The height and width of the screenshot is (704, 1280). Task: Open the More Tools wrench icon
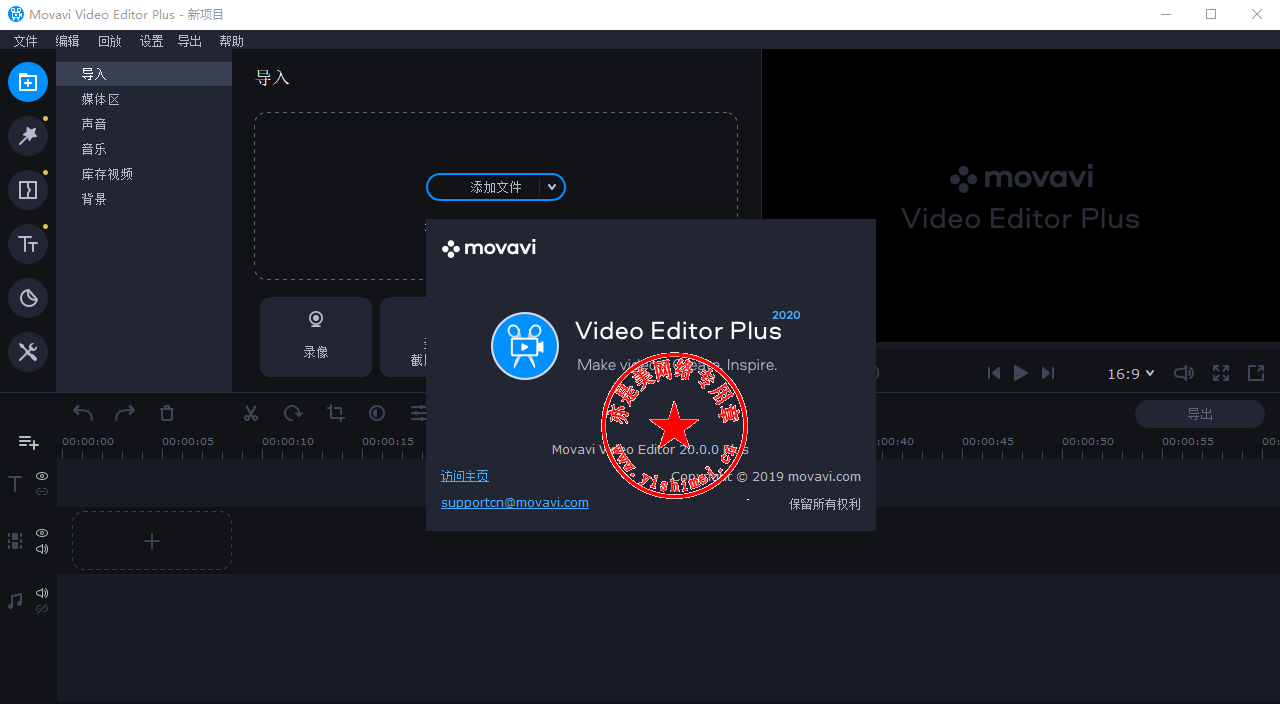pyautogui.click(x=28, y=352)
